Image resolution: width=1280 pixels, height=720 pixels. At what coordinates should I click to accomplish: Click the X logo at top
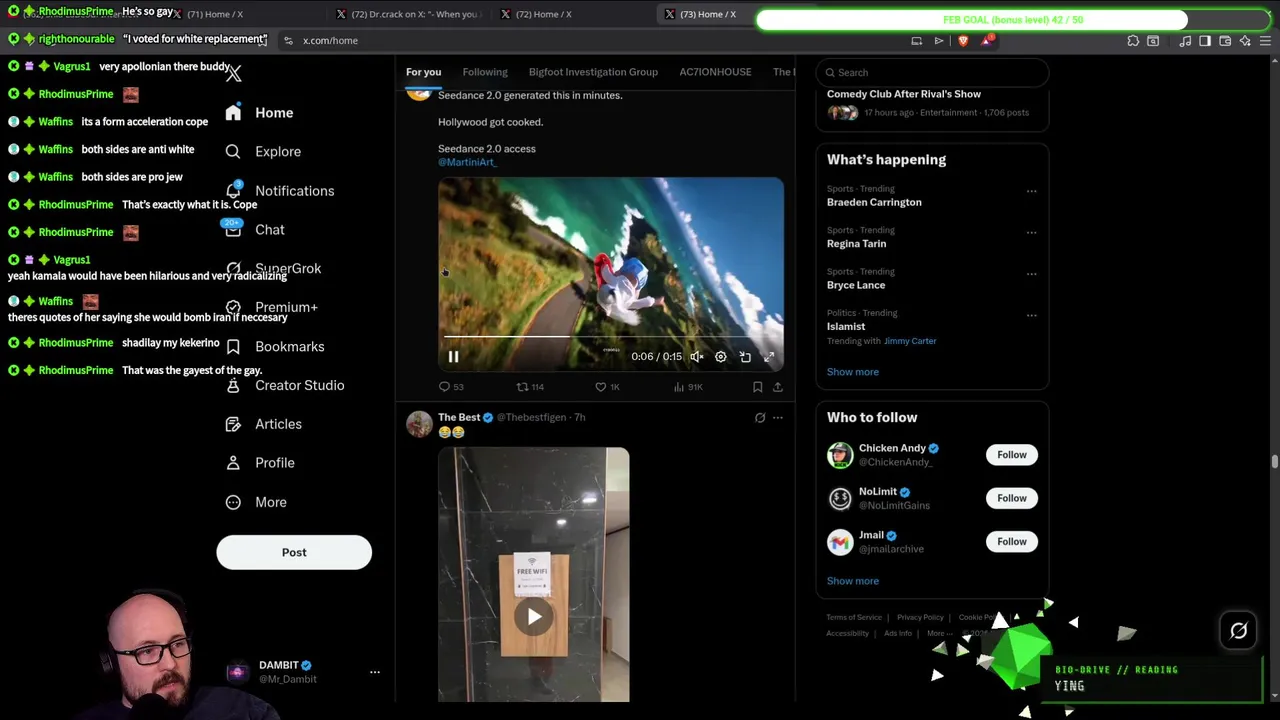pos(233,73)
